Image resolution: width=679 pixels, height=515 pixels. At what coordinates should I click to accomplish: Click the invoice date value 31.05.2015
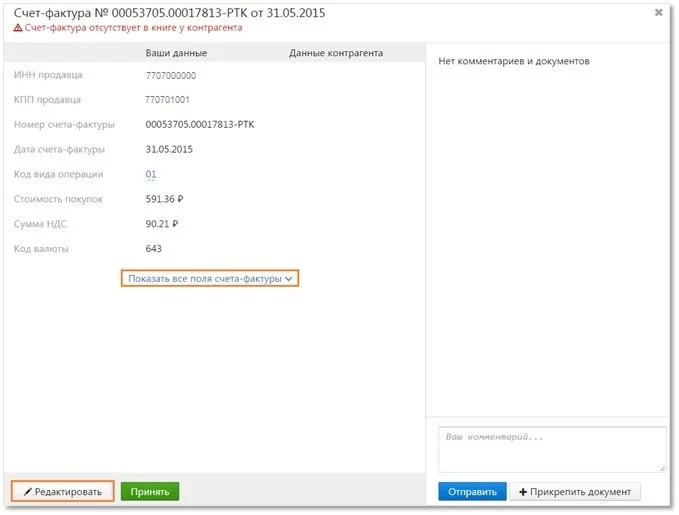point(169,150)
